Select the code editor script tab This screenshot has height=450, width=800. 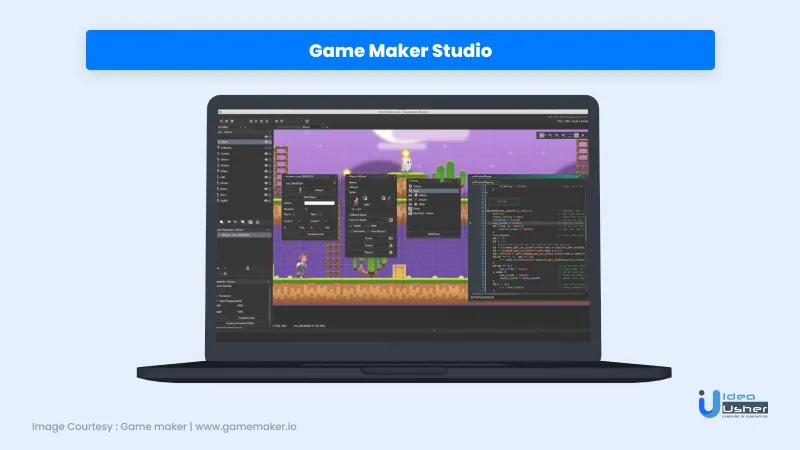483,182
